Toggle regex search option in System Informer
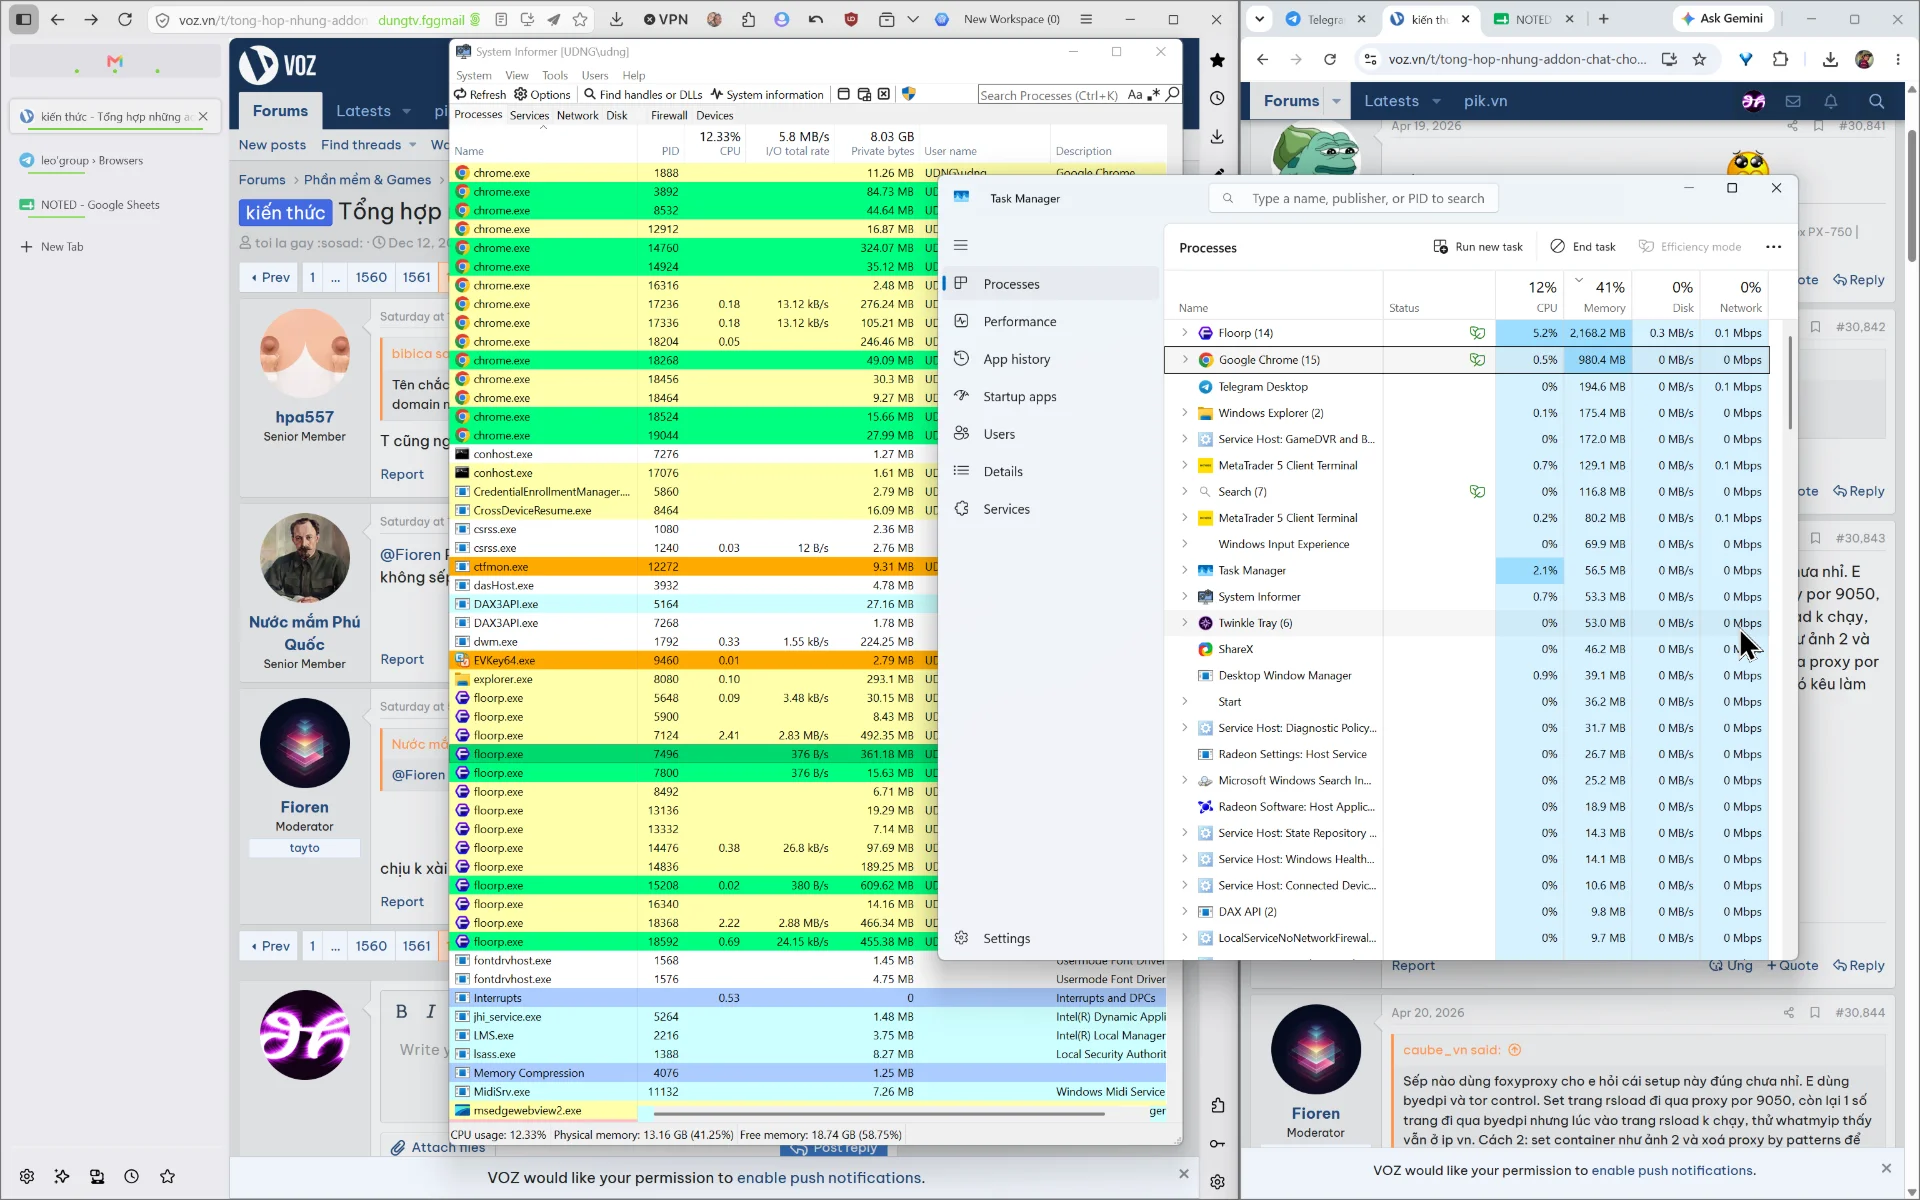Screen dimensions: 1920x1200 (x=1154, y=94)
